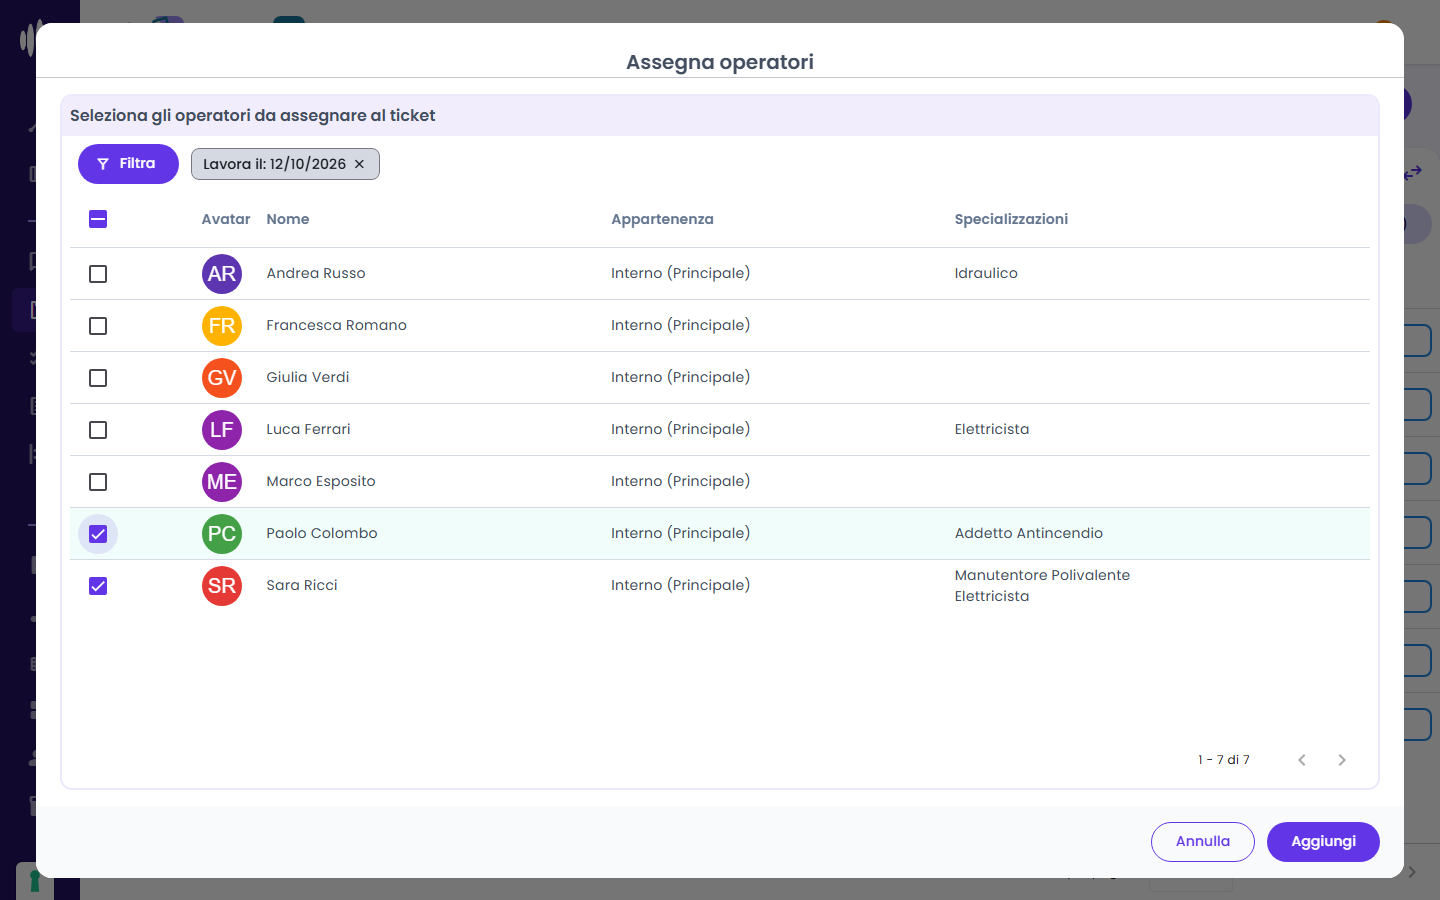1440x900 pixels.
Task: Click the LF avatar of Luca Ferrari
Action: click(x=222, y=430)
